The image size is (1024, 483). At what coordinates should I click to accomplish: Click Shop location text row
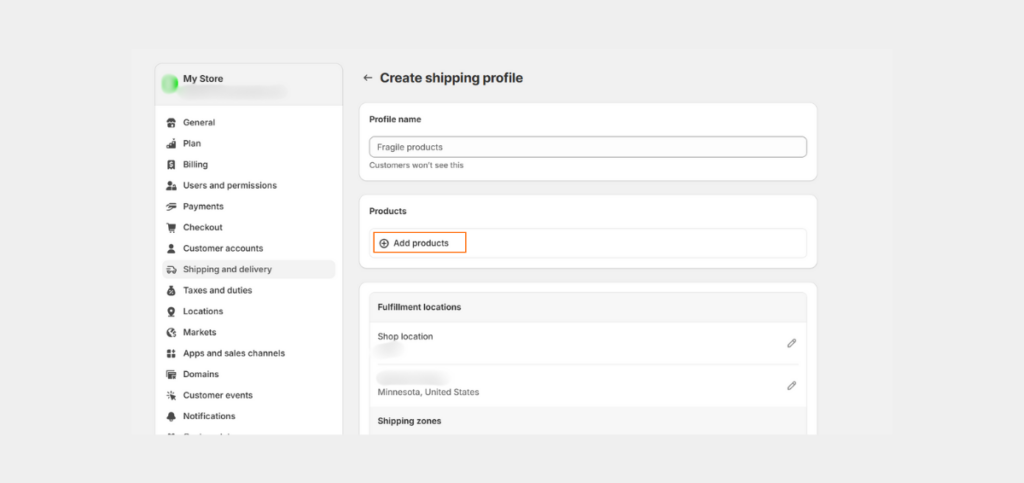tap(405, 337)
